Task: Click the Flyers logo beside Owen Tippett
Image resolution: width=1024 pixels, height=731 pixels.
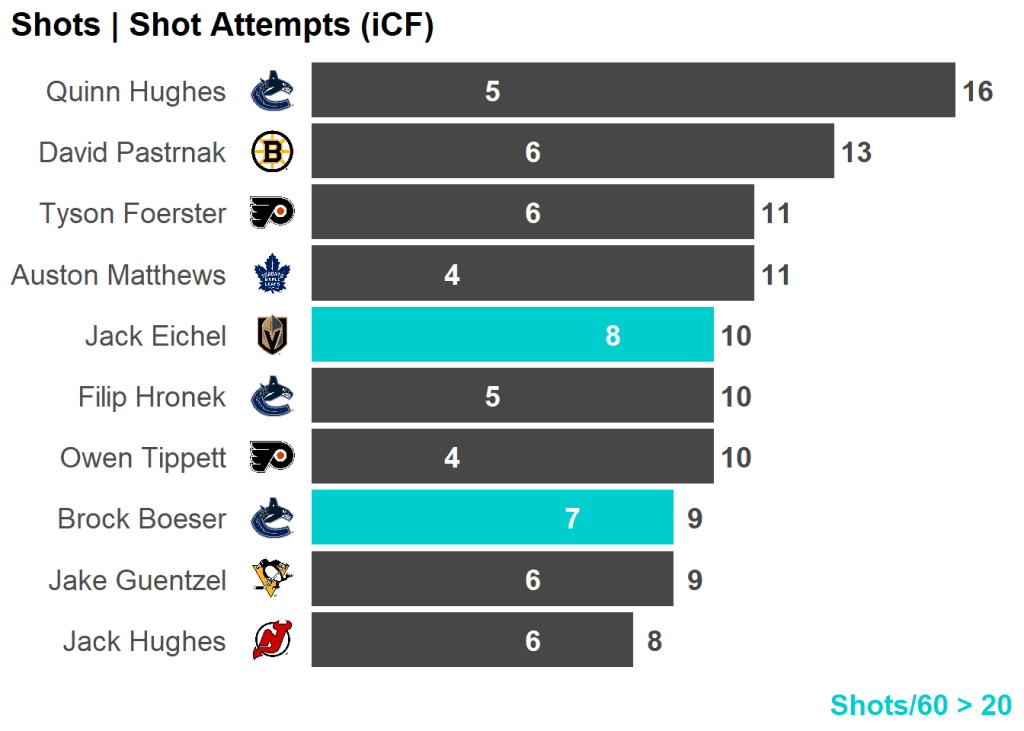Action: click(x=271, y=458)
